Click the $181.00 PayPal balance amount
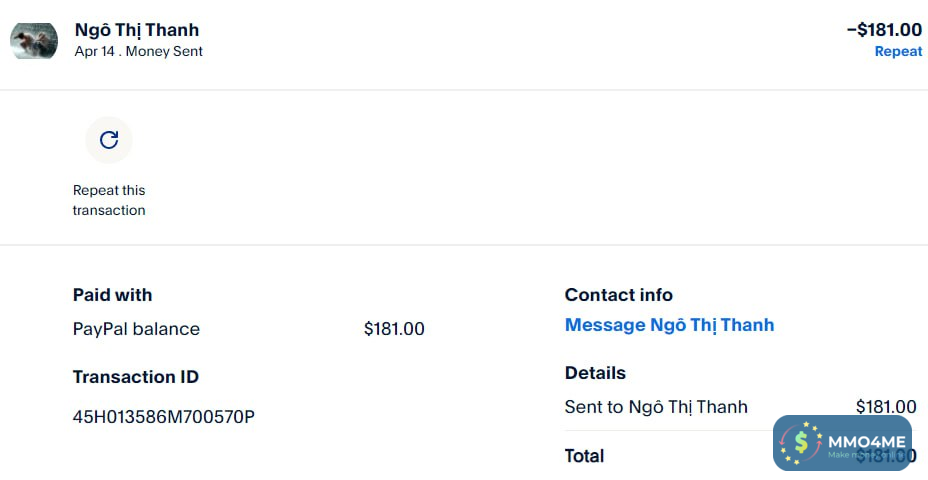The height and width of the screenshot is (480, 928). pos(394,329)
